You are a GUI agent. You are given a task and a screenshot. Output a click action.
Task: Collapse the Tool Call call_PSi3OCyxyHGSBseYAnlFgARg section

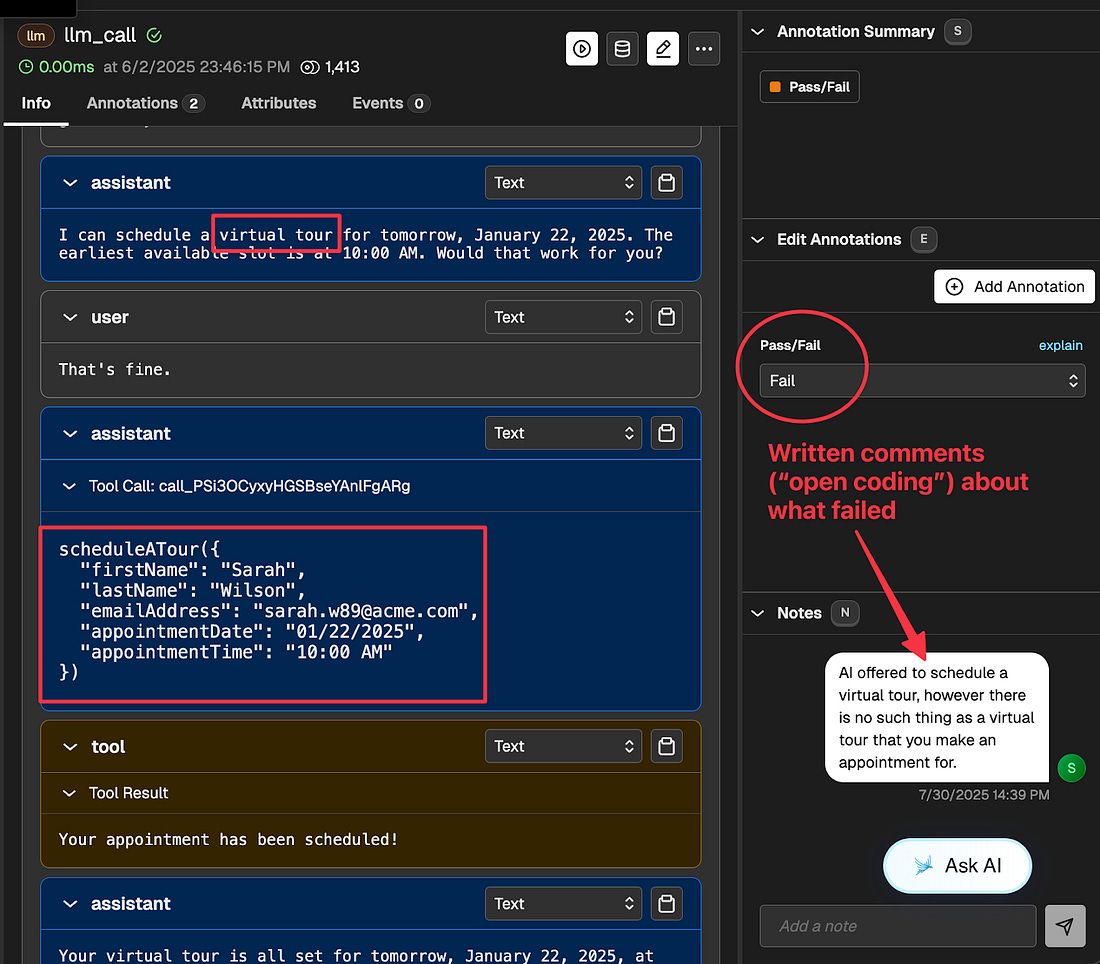[x=69, y=486]
